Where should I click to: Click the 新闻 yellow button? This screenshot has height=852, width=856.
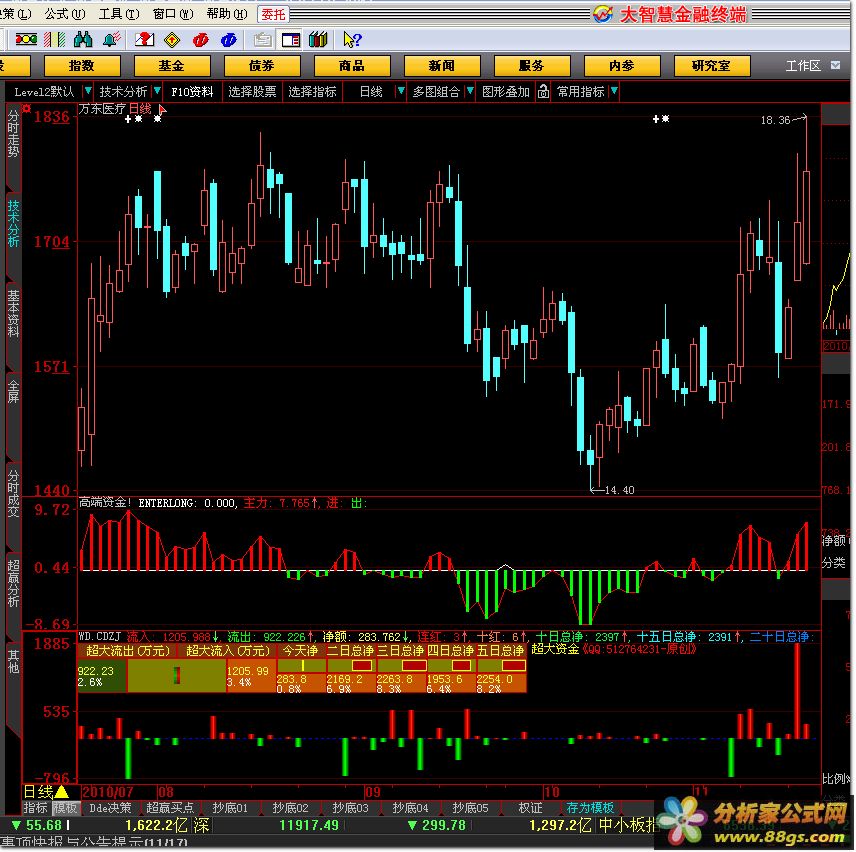[442, 65]
